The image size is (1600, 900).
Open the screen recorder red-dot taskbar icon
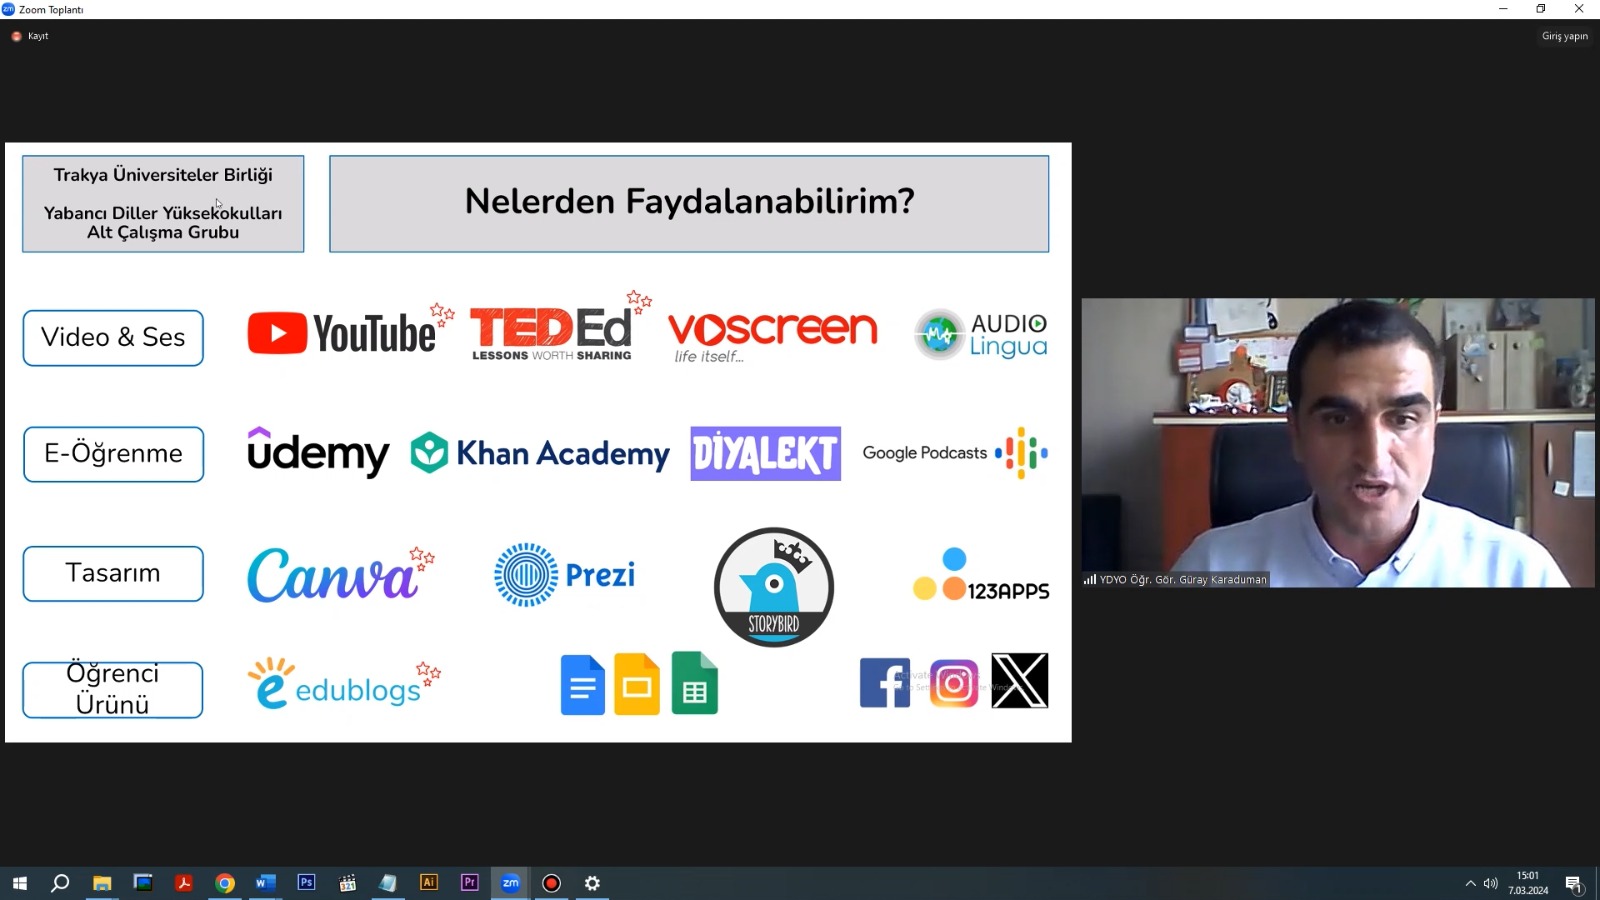click(x=551, y=883)
